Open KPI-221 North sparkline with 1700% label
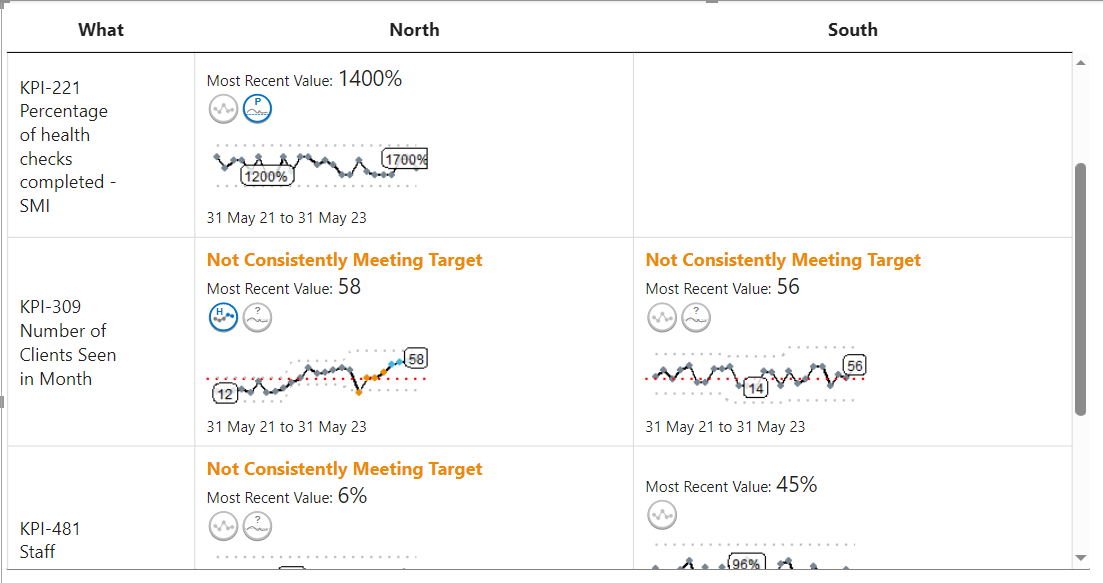The image size is (1103, 583). coord(320,167)
